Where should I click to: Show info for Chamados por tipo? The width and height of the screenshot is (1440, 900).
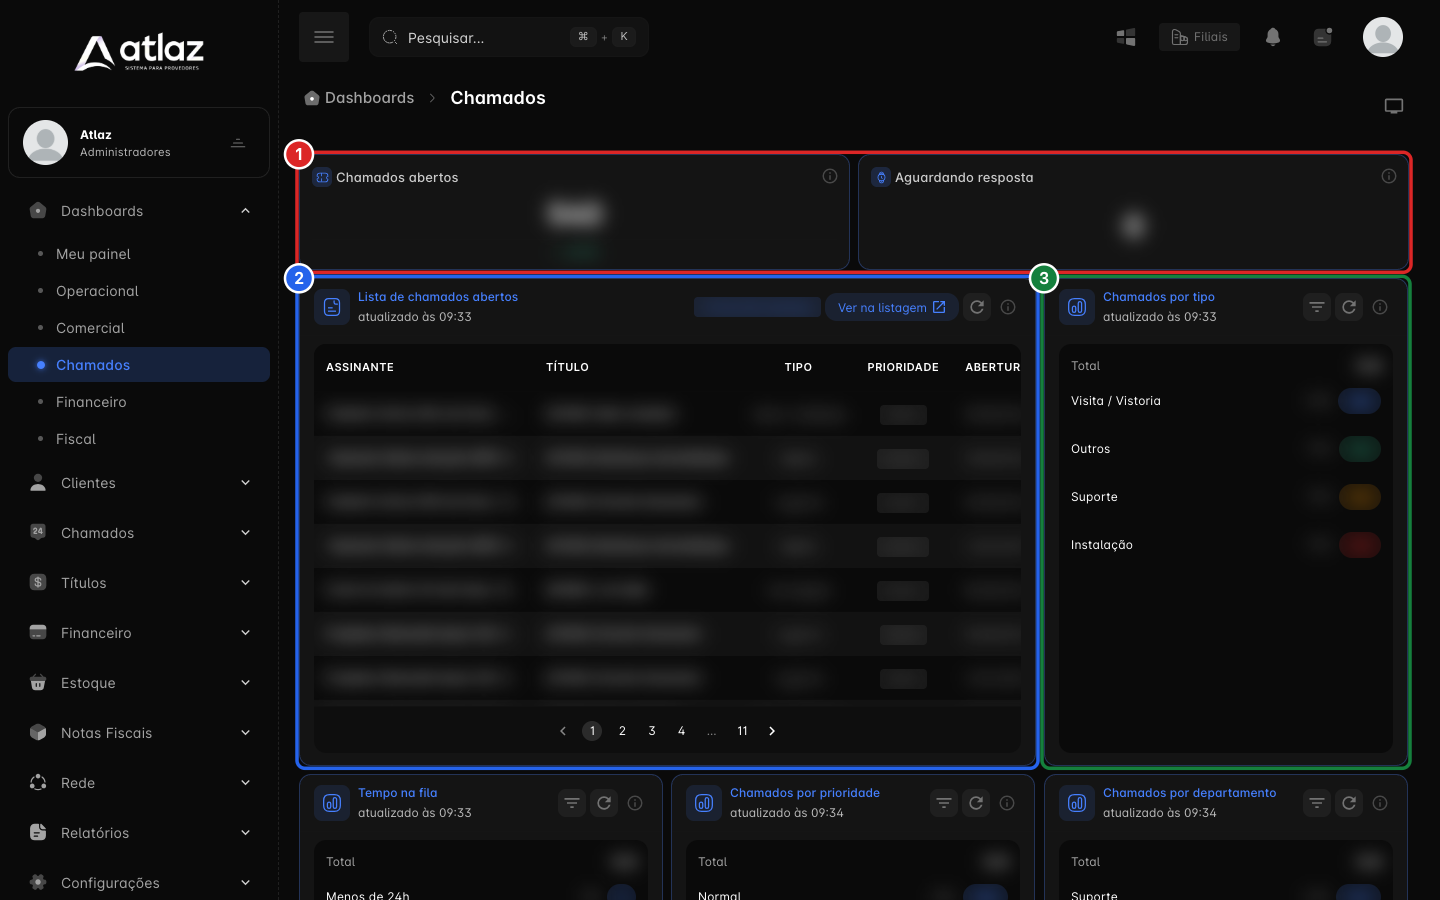tap(1380, 307)
